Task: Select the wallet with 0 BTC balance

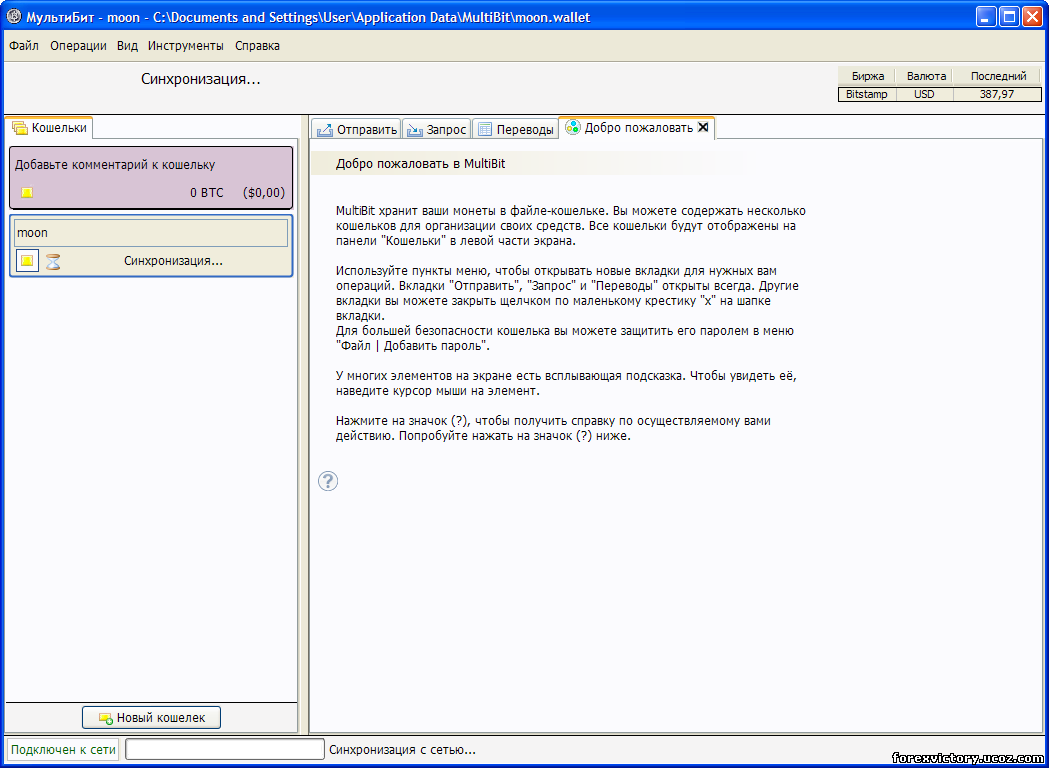Action: point(151,178)
